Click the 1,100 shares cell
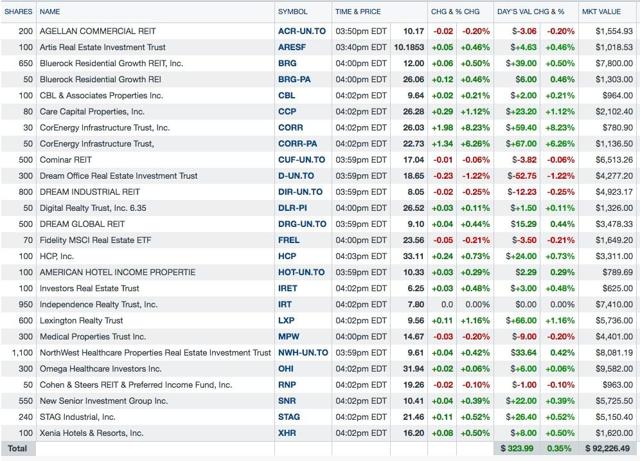The height and width of the screenshot is (461, 640). (x=22, y=353)
